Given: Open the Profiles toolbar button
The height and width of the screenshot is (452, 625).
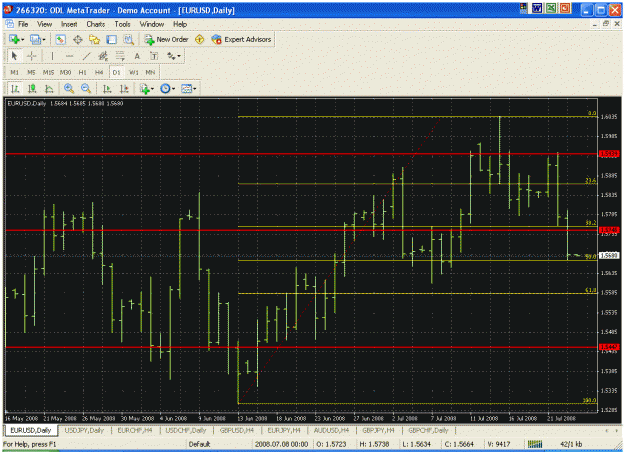Looking at the screenshot, I should [35, 39].
